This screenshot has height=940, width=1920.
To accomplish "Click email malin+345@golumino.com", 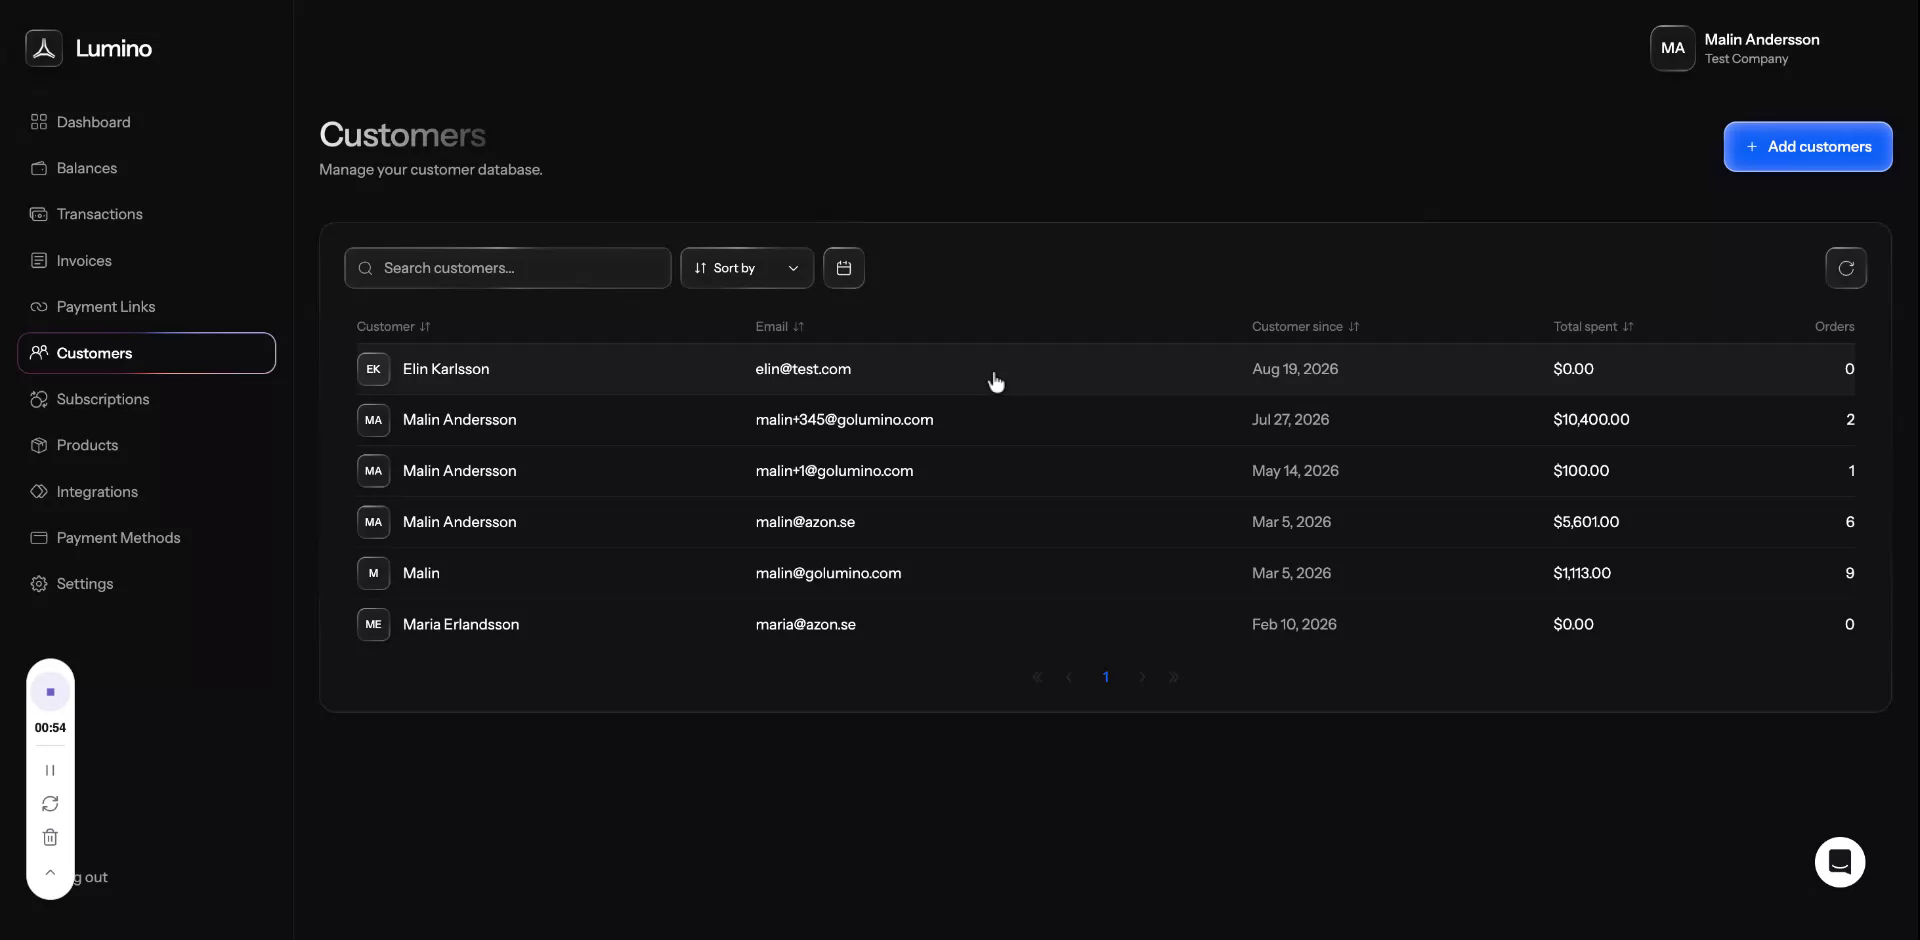I will coord(845,420).
